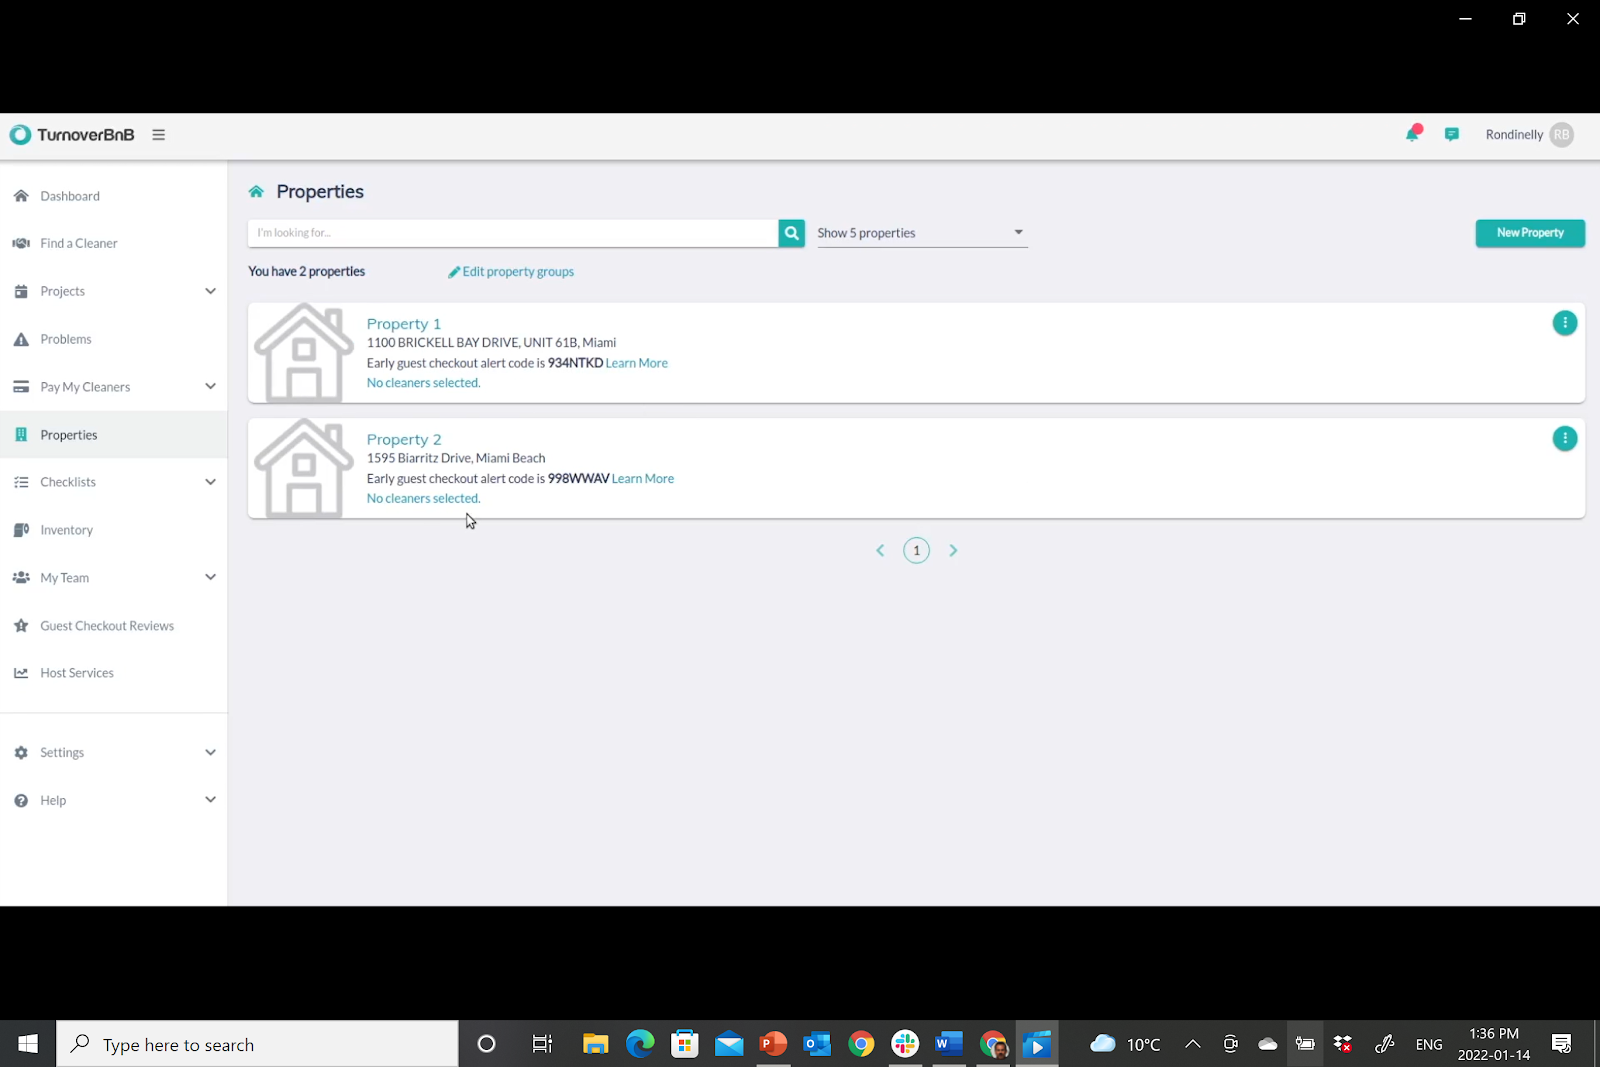The image size is (1600, 1067).
Task: Open Google Chrome from taskbar
Action: pos(861,1044)
